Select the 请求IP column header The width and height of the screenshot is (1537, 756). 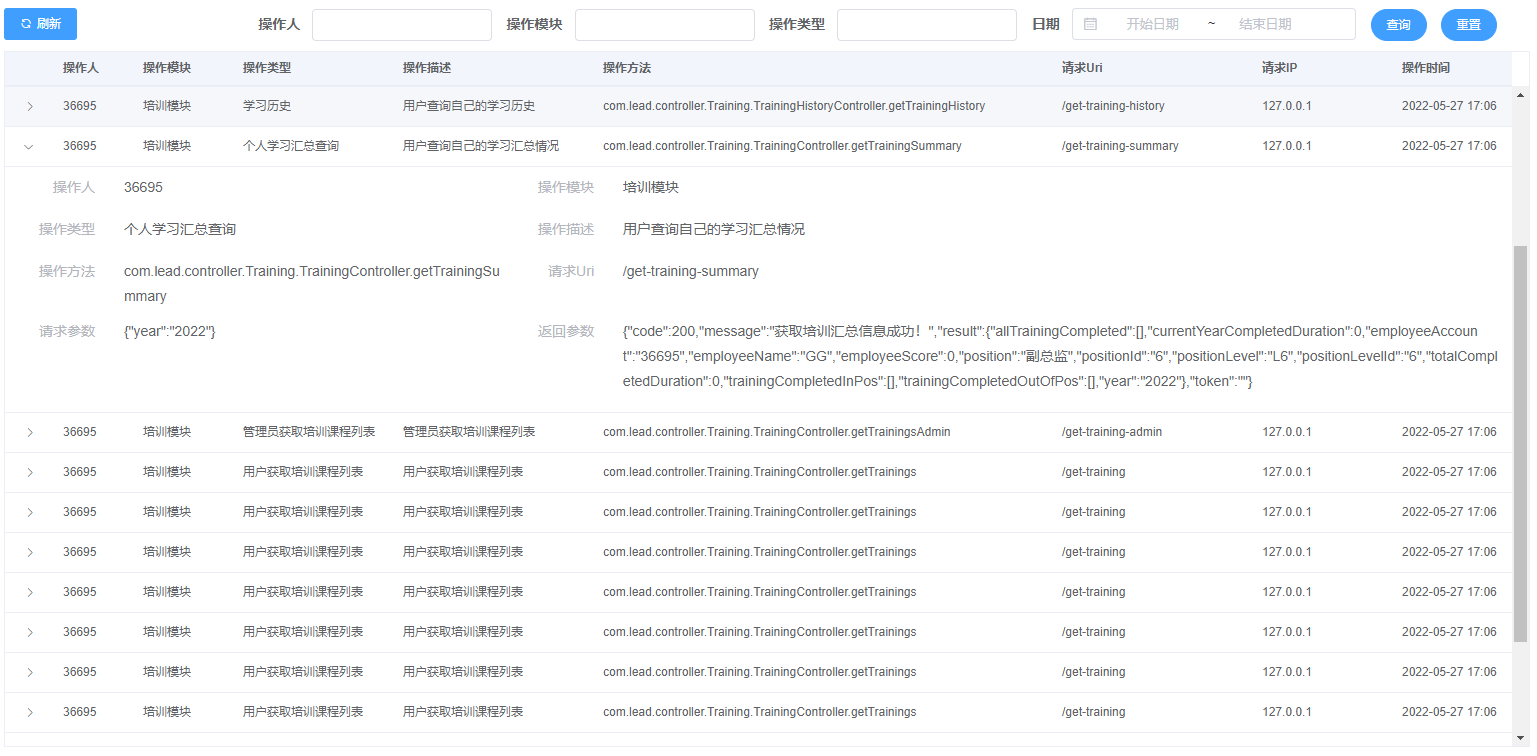point(1280,68)
